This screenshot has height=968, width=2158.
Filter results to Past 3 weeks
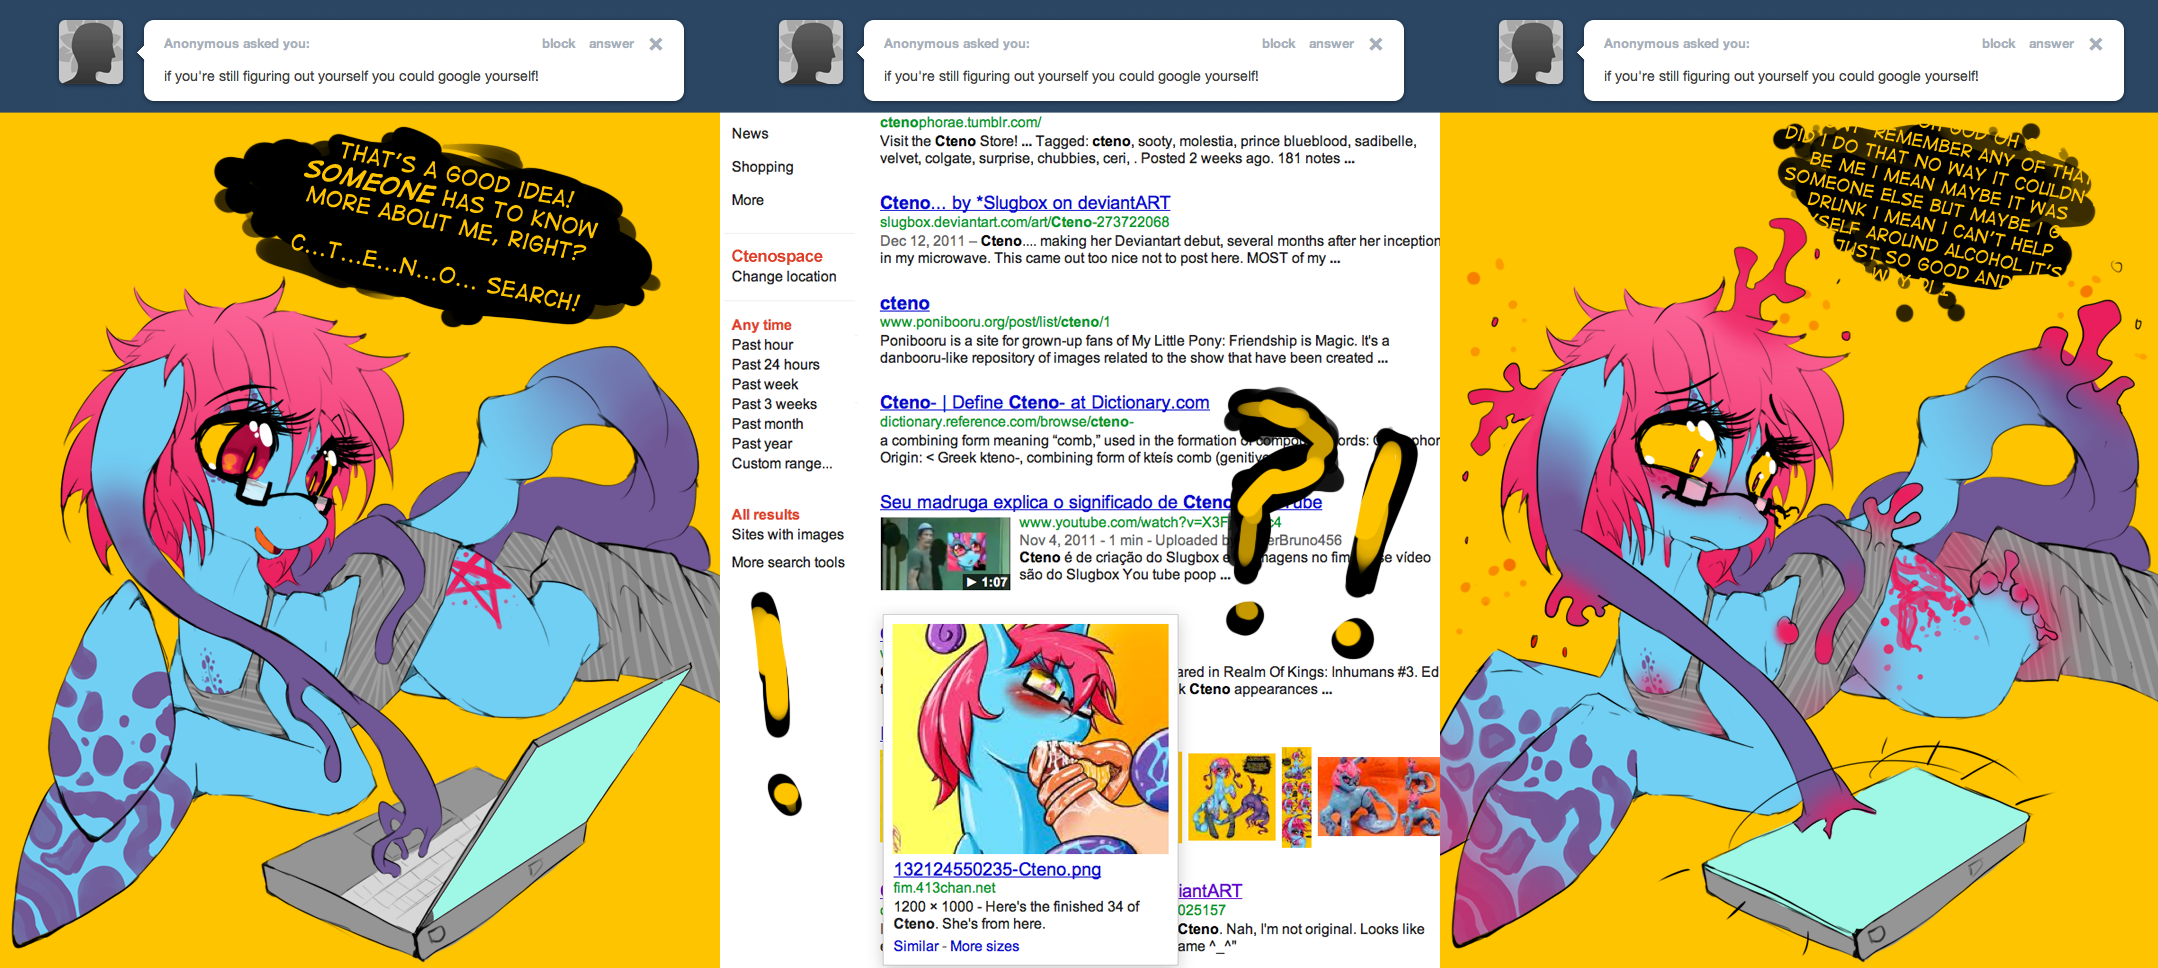coord(774,405)
